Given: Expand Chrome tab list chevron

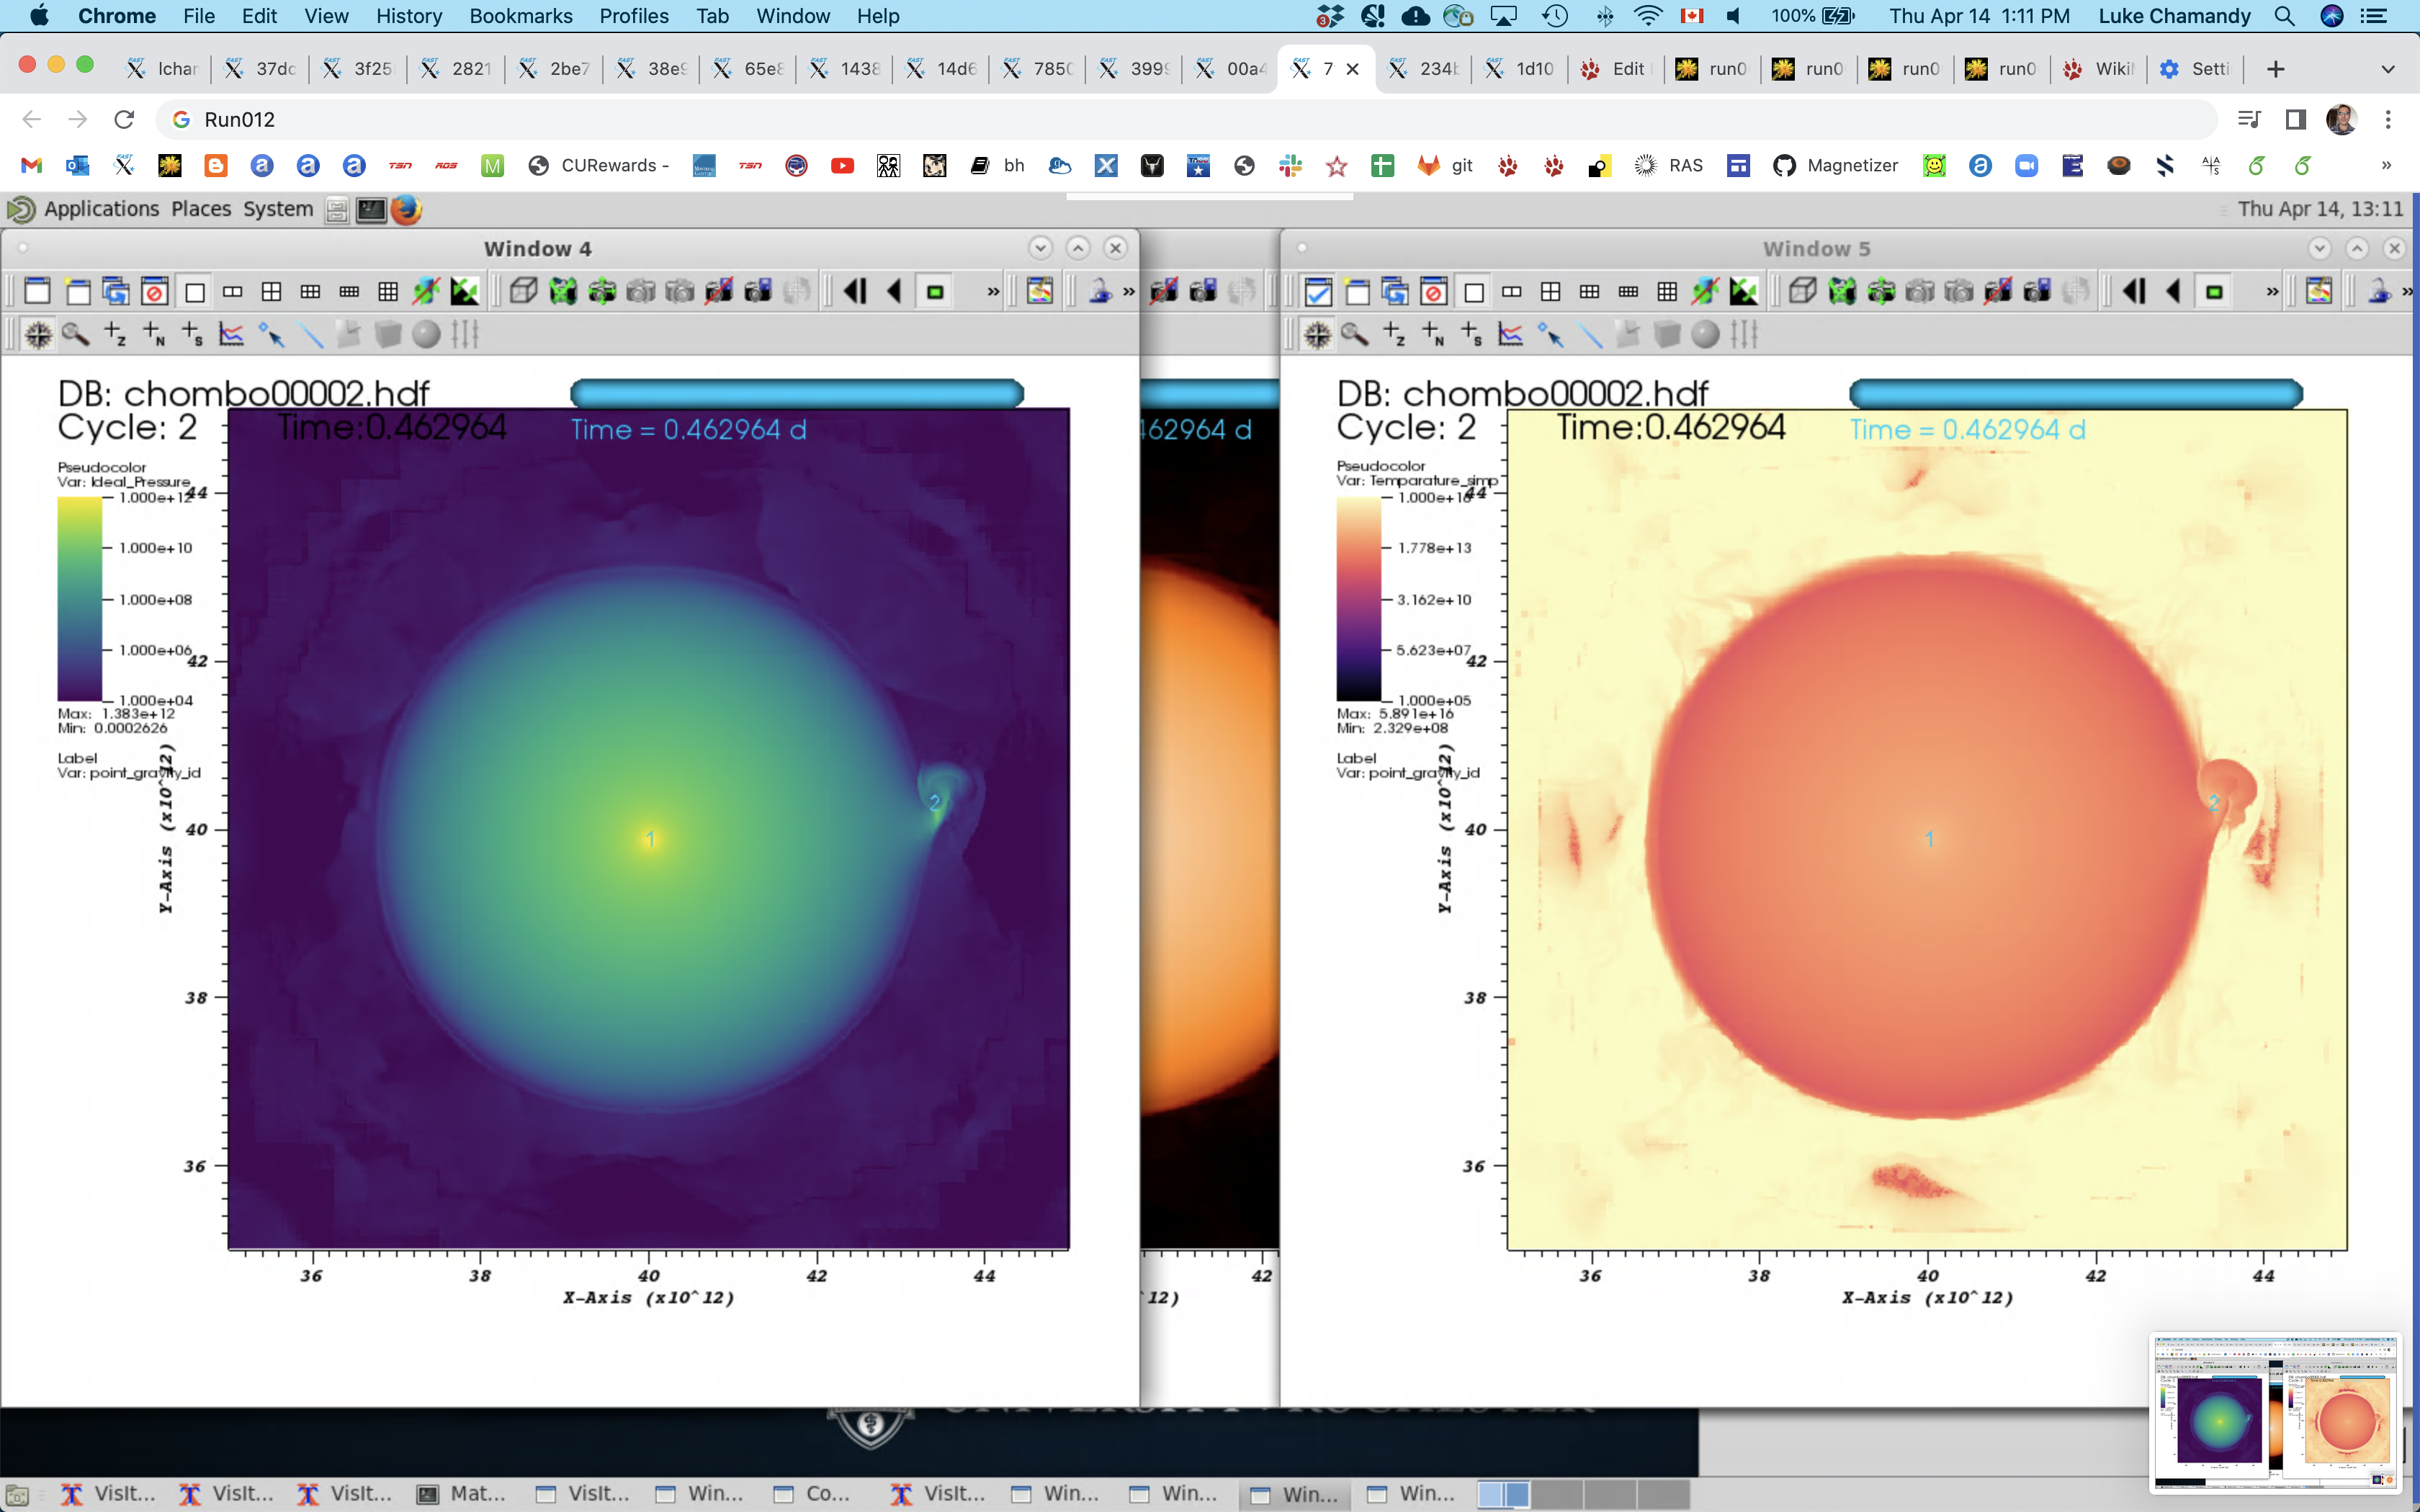Looking at the screenshot, I should coord(2388,69).
